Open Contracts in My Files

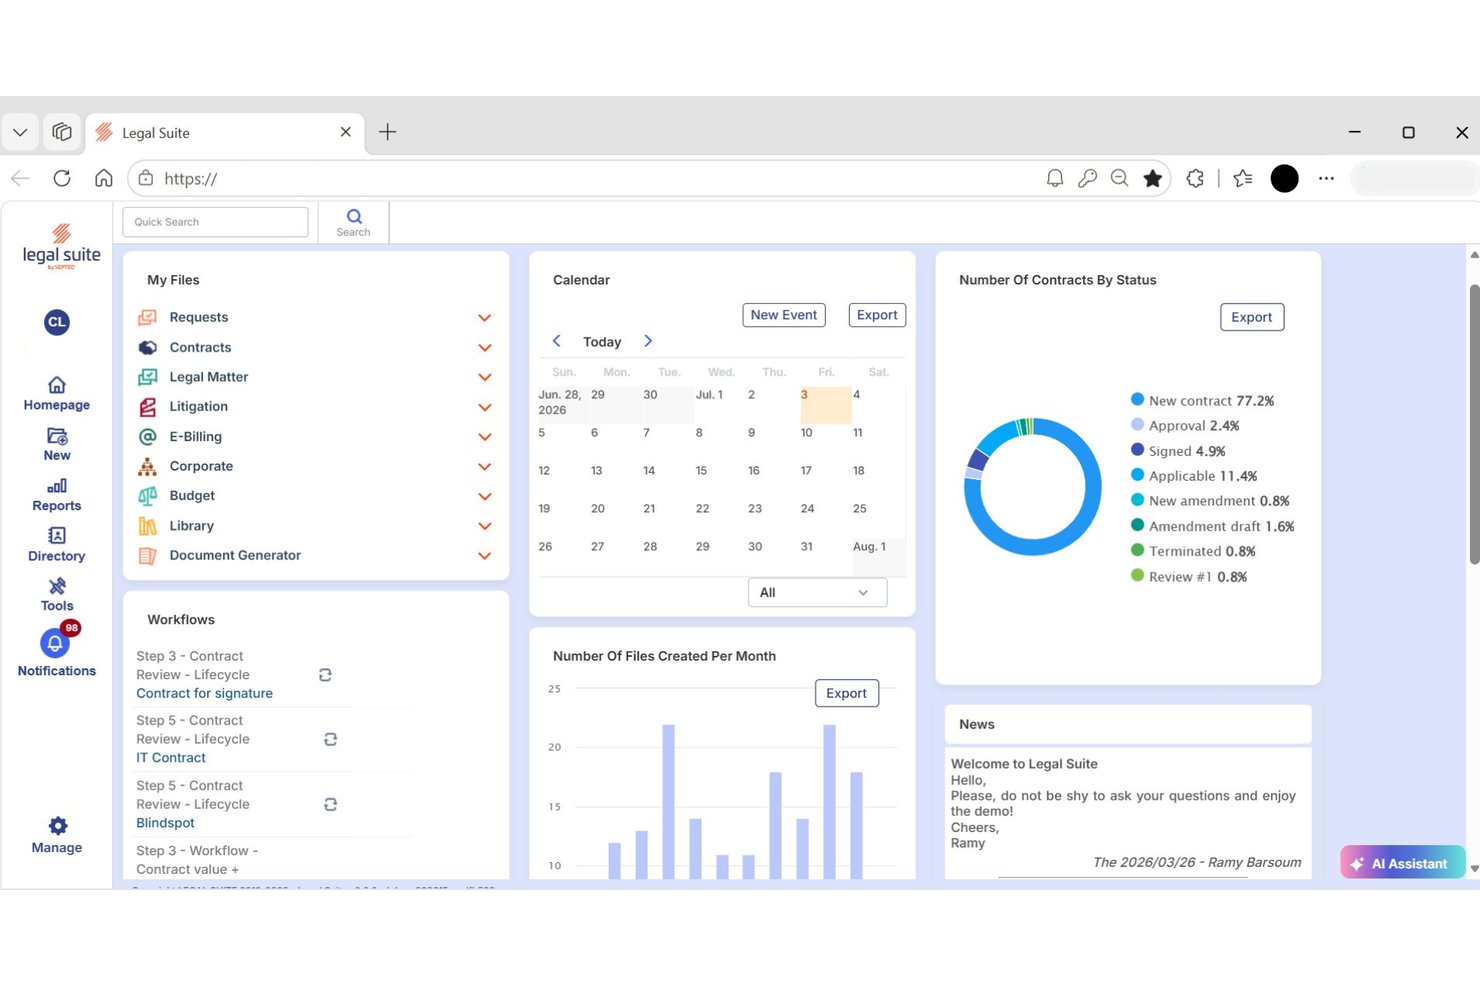200,347
